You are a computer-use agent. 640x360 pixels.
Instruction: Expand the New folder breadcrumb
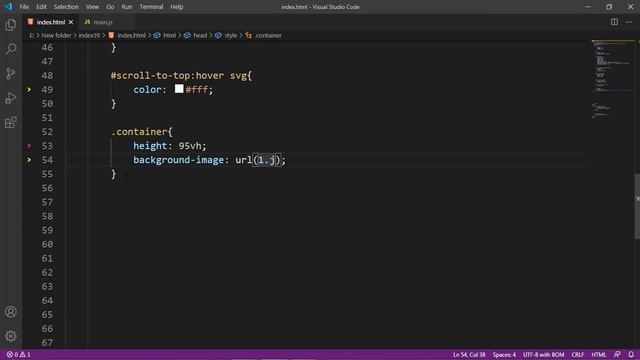click(56, 36)
